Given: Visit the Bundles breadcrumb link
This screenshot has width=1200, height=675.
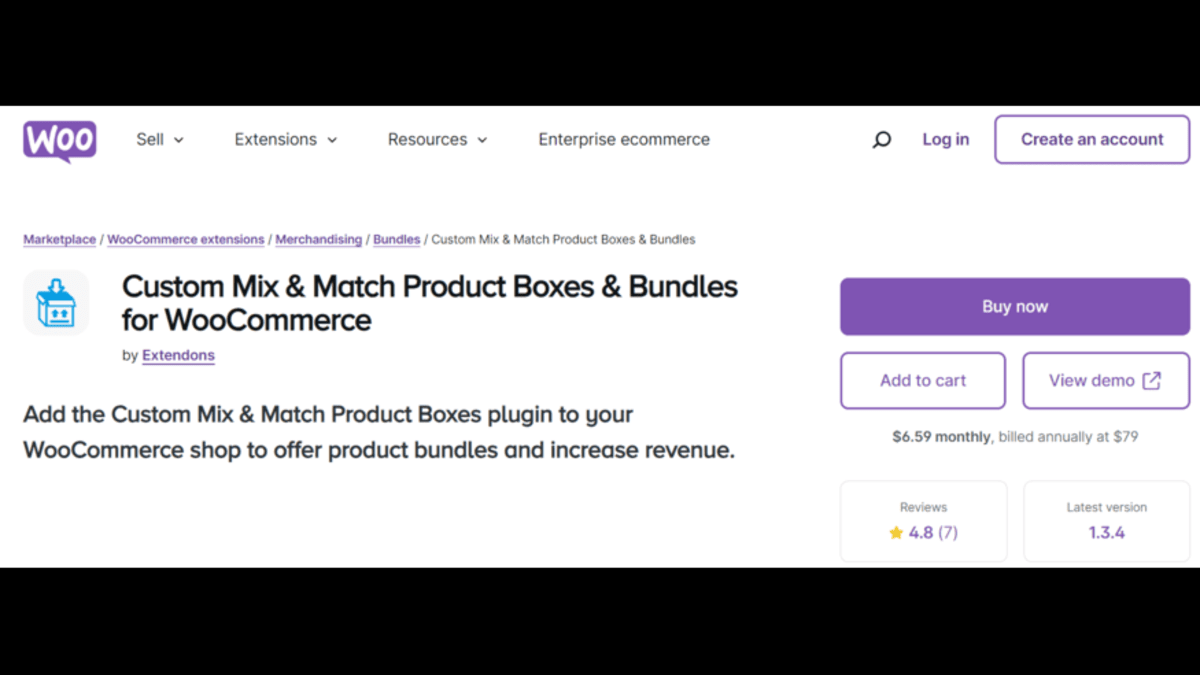Looking at the screenshot, I should (x=396, y=239).
